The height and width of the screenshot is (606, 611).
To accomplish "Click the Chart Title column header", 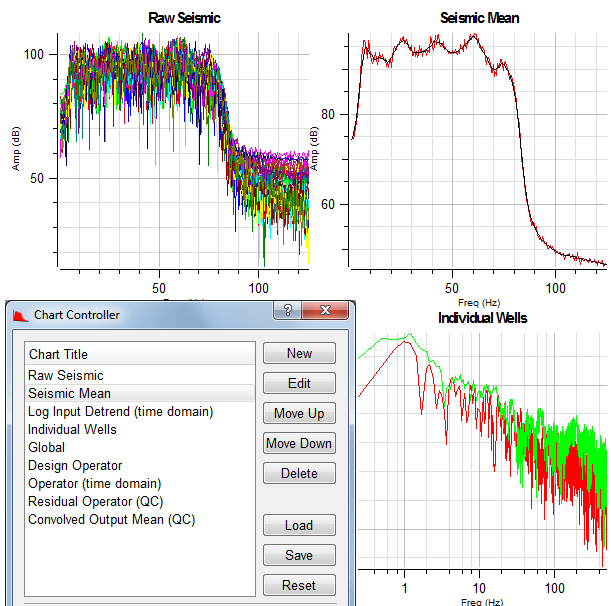I will (x=140, y=354).
